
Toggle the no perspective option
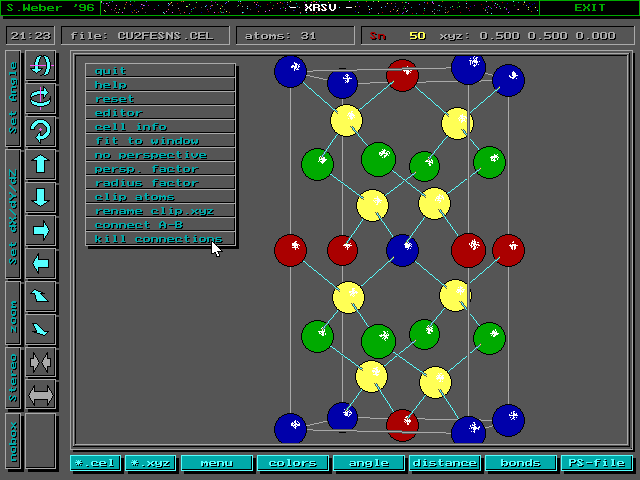point(160,155)
